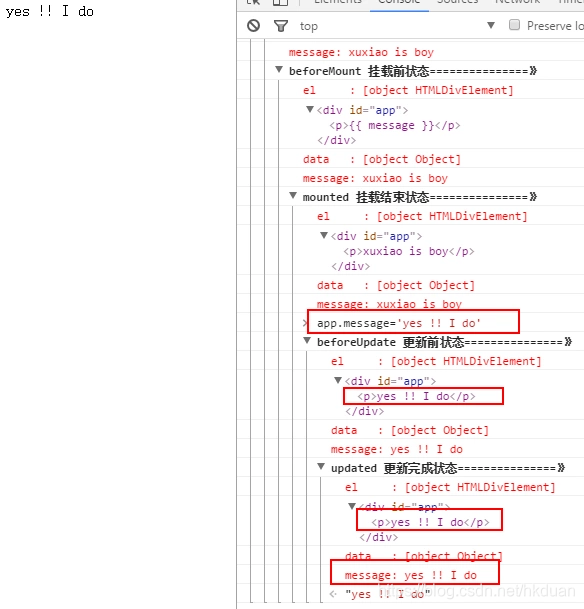Click 'data : [object Object]' under beforeUpdate

pyautogui.click(x=410, y=431)
